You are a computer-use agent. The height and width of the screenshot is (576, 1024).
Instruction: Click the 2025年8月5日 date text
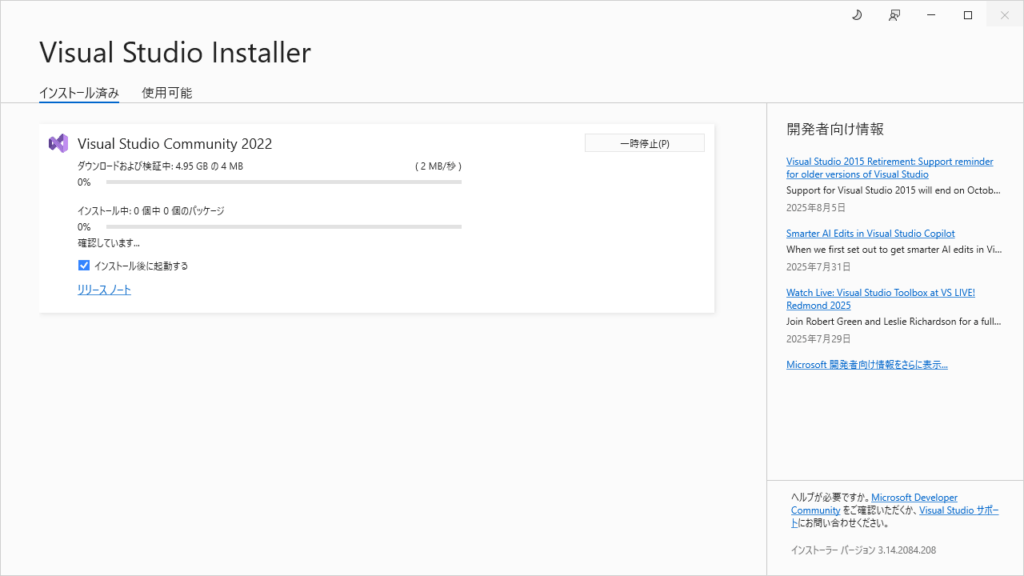816,208
